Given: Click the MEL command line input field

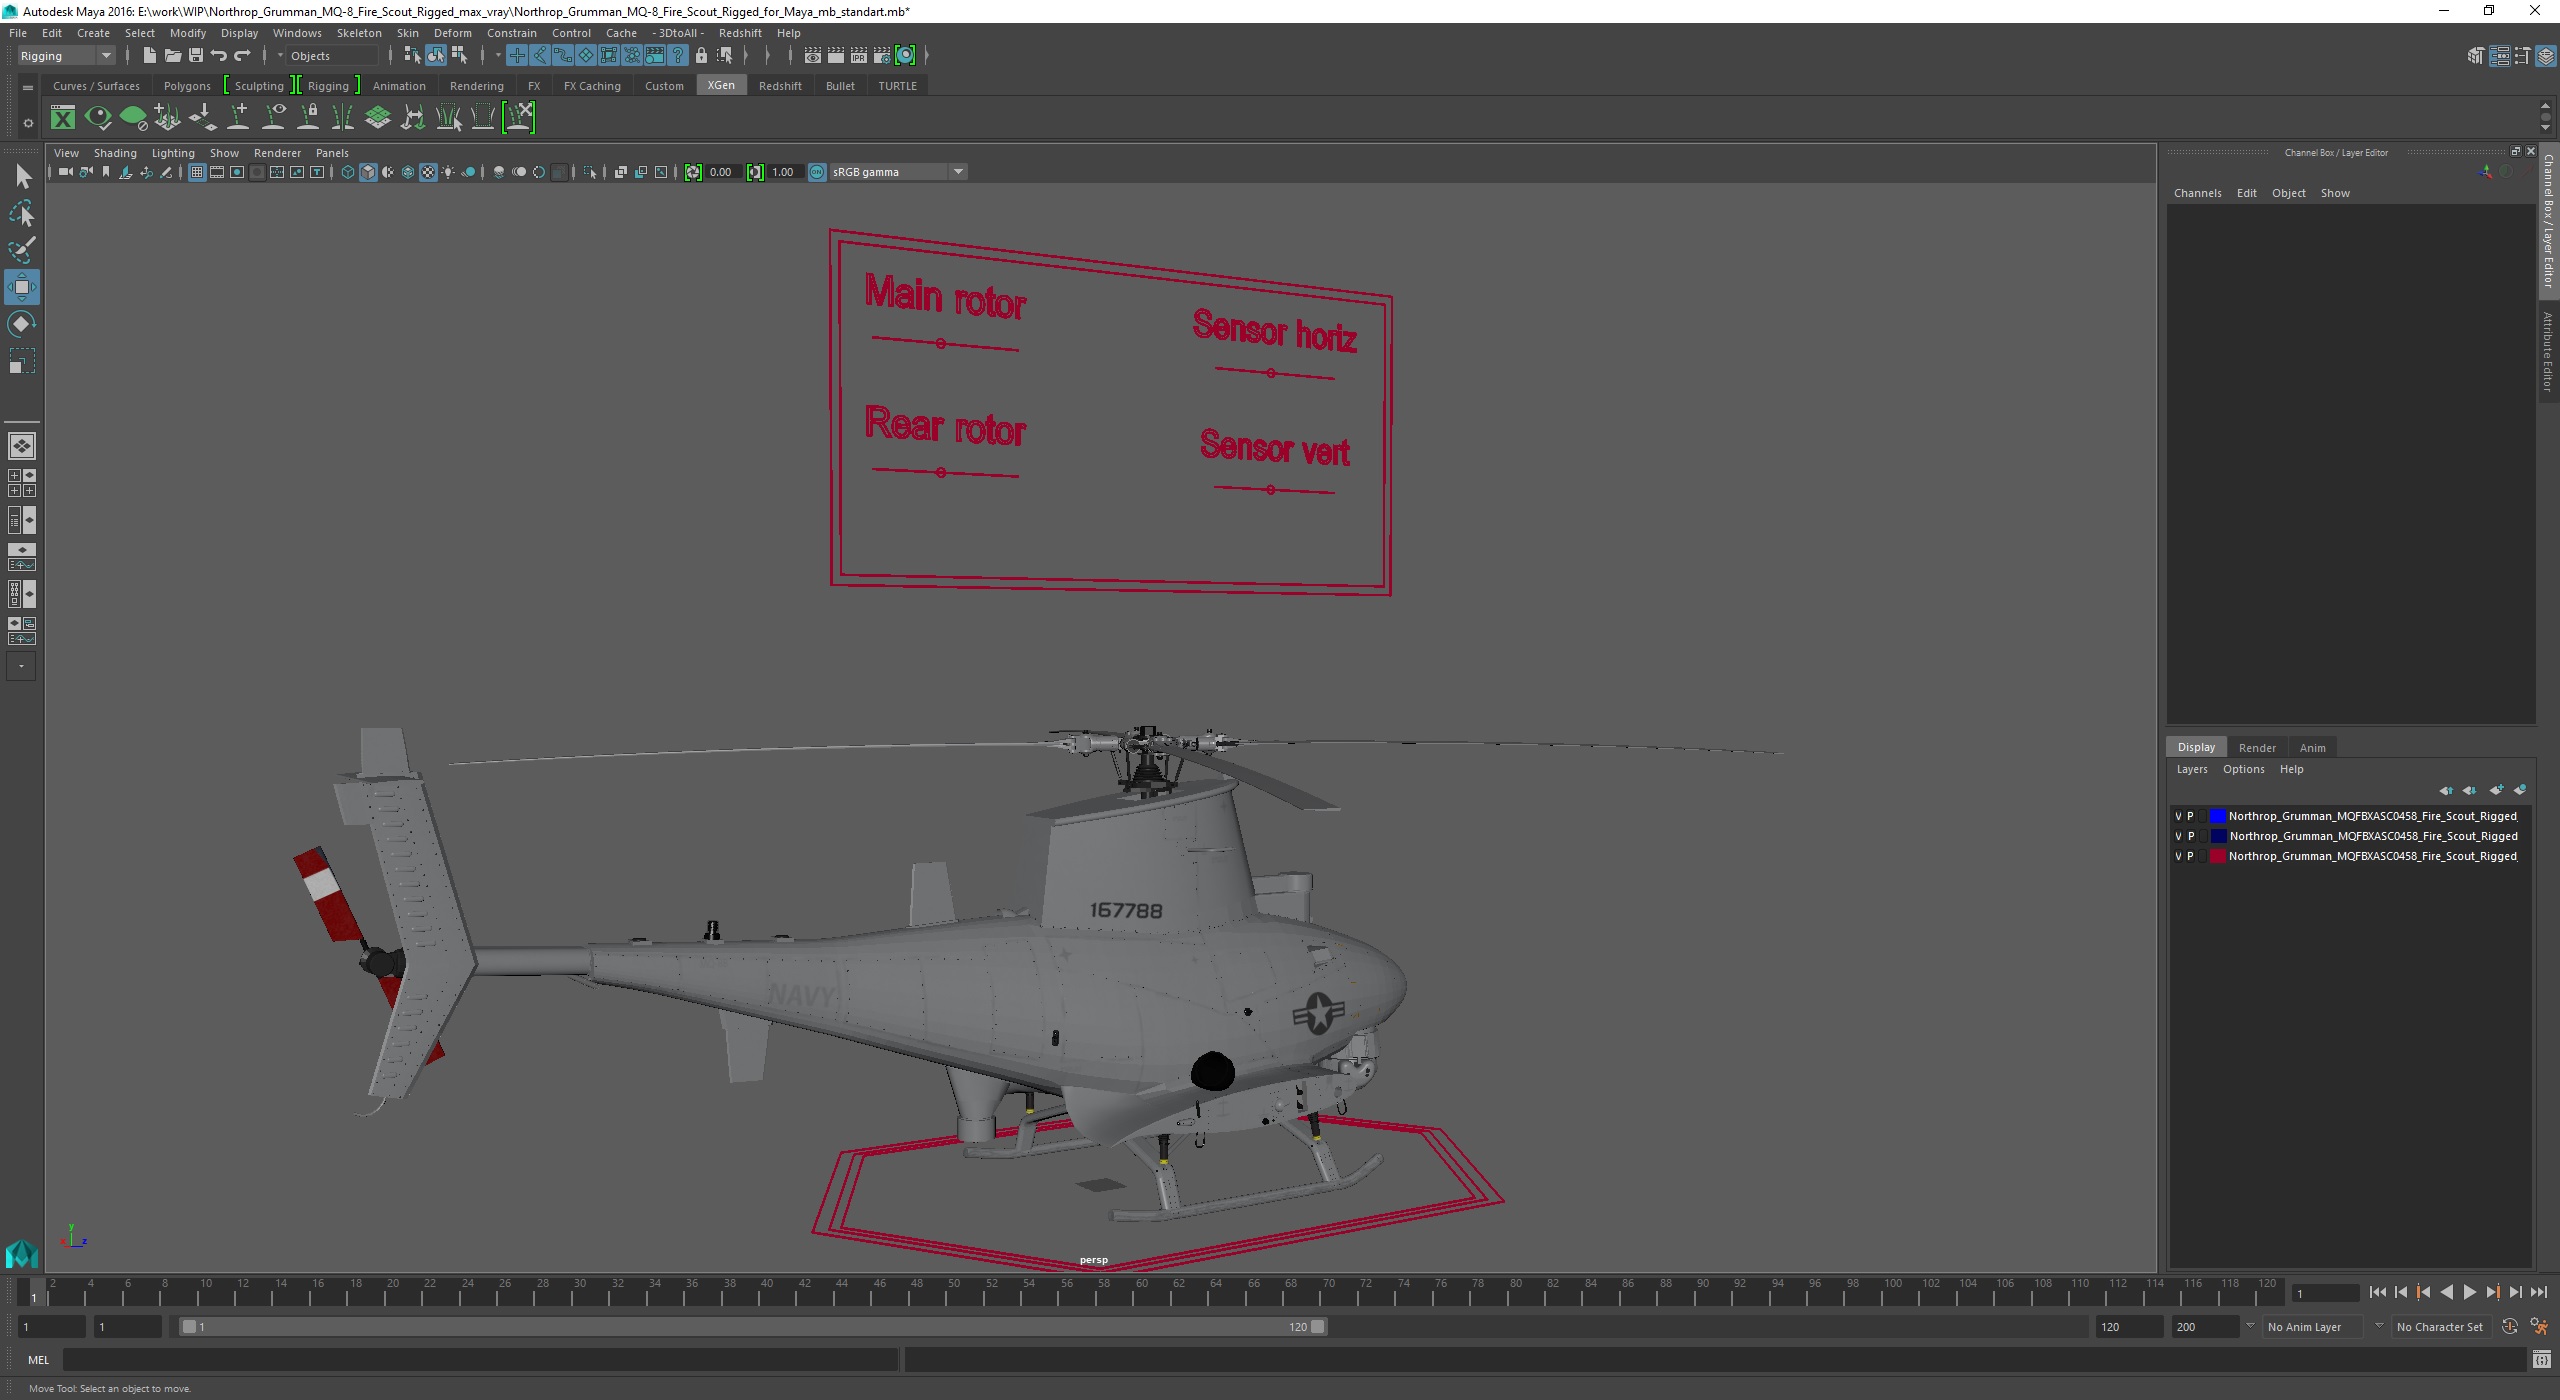Looking at the screenshot, I should [x=480, y=1359].
